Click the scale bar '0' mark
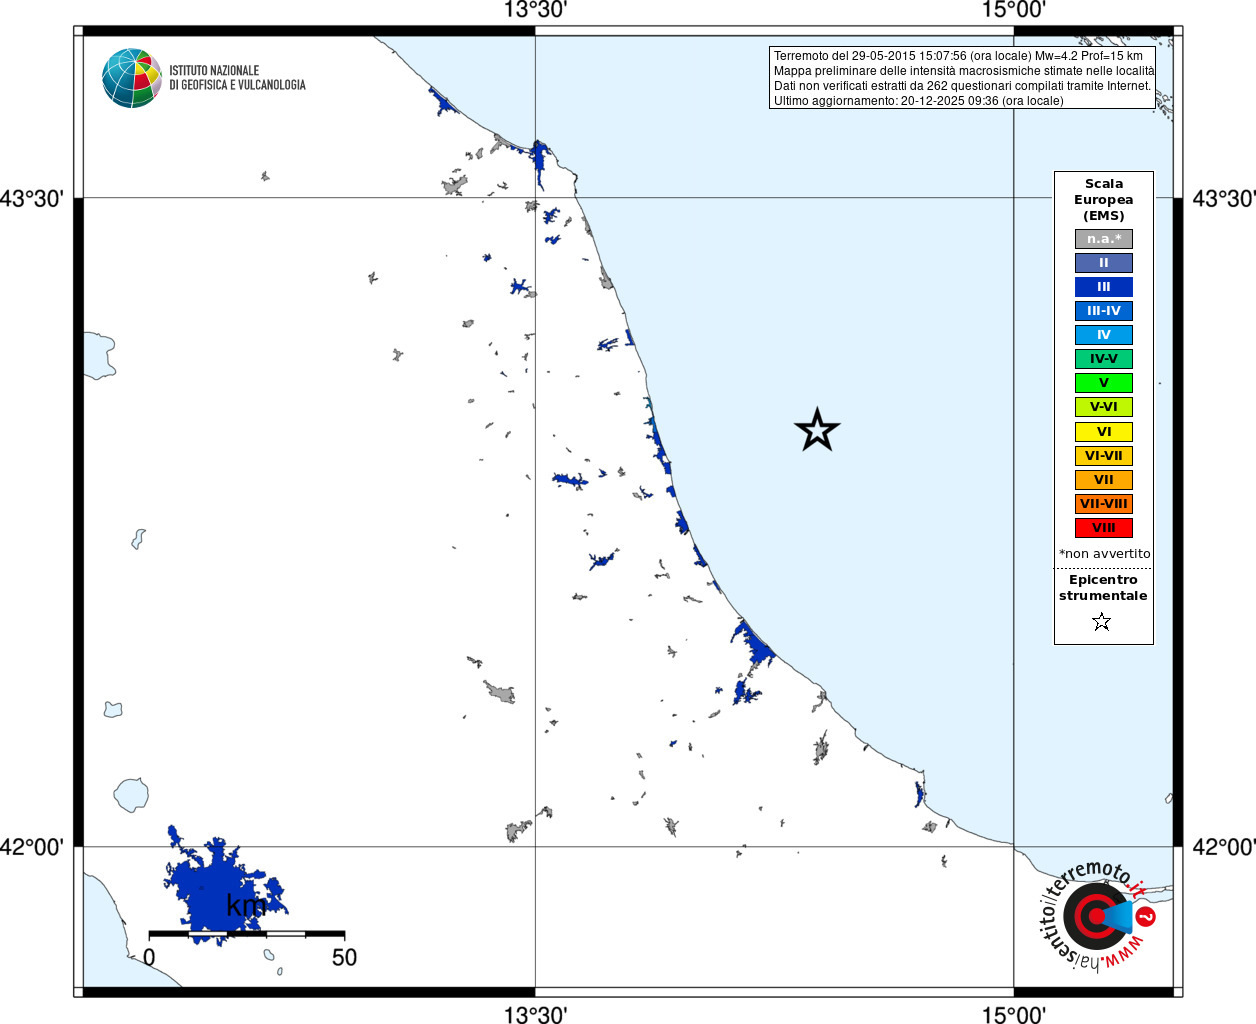The height and width of the screenshot is (1024, 1256). (149, 957)
